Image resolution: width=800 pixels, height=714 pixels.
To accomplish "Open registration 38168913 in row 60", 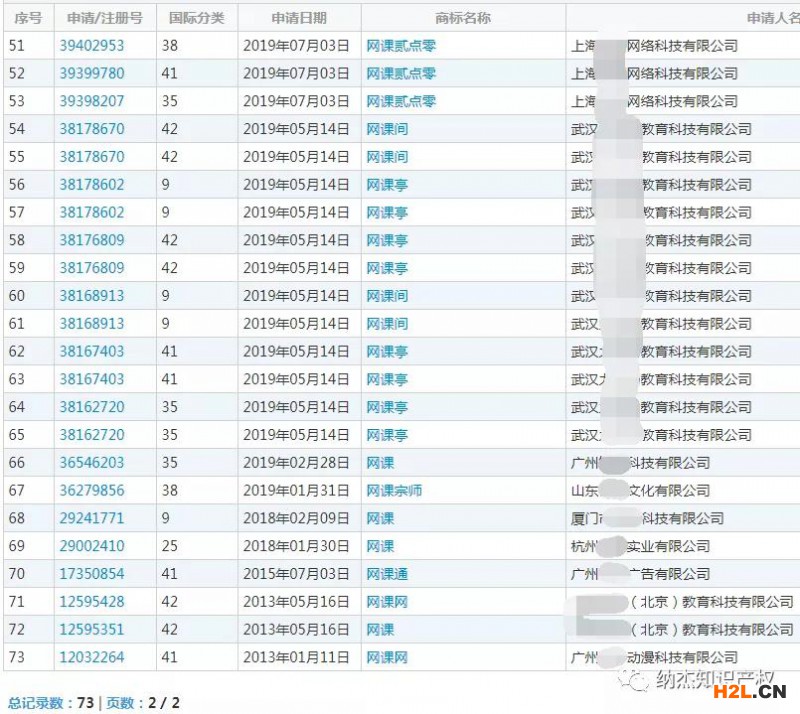I will 92,296.
